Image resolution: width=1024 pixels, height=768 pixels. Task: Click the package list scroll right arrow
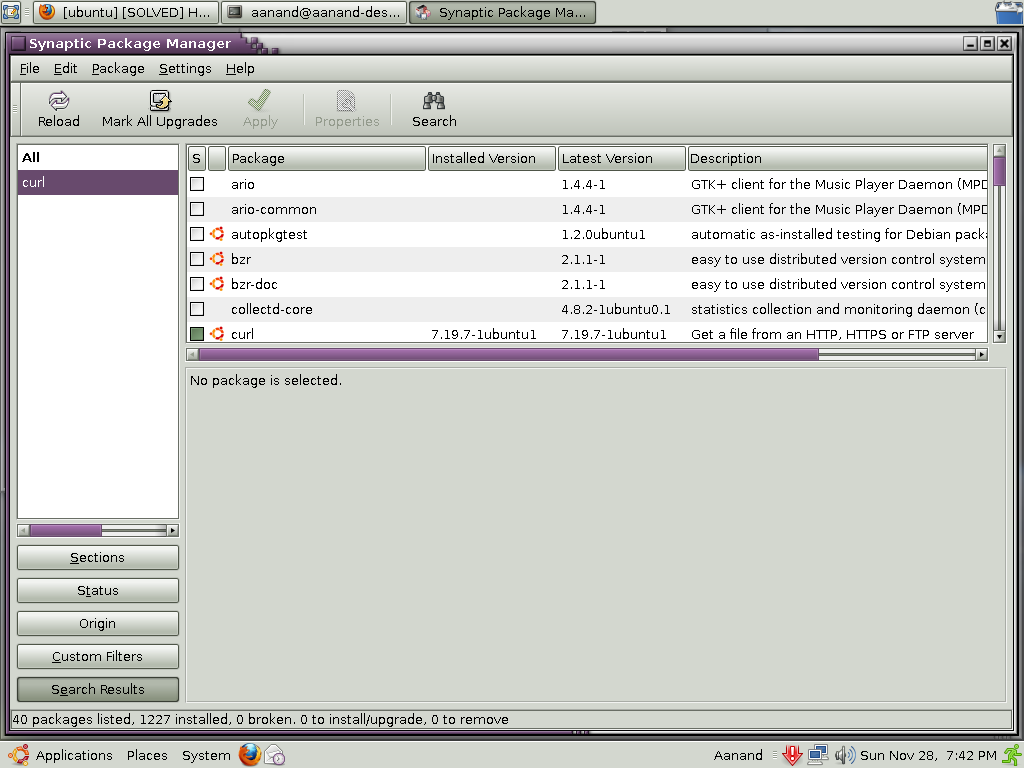(x=982, y=354)
